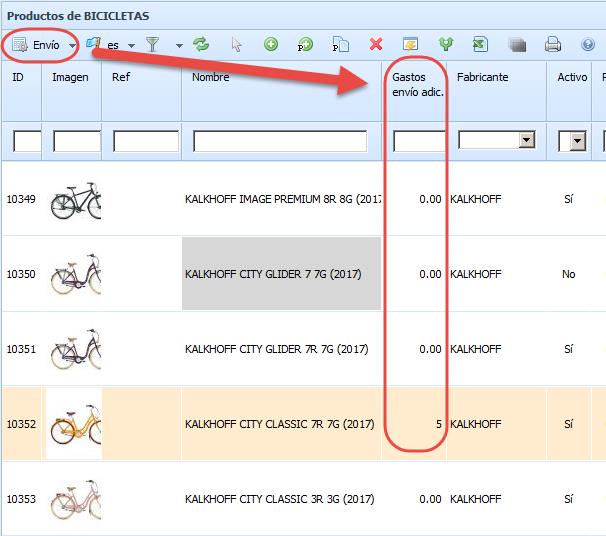Export grid with the Excel spreadsheet icon
606x536 pixels.
click(480, 44)
